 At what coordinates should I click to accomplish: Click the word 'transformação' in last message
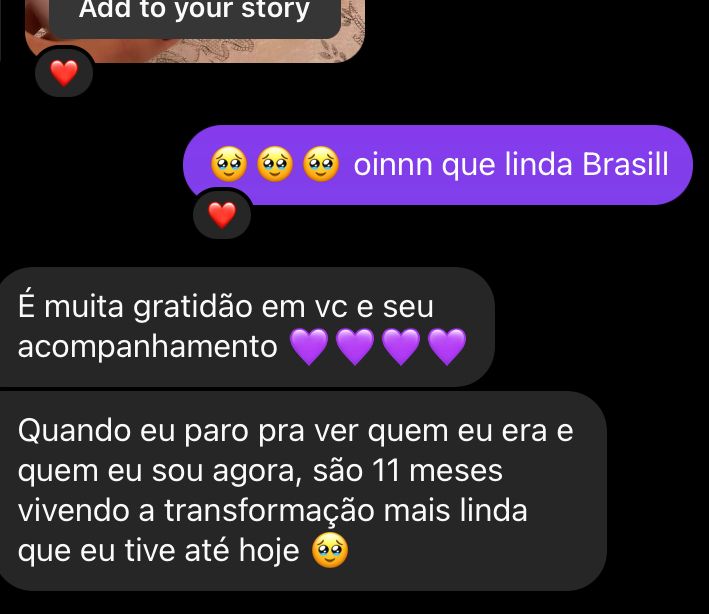tap(269, 511)
